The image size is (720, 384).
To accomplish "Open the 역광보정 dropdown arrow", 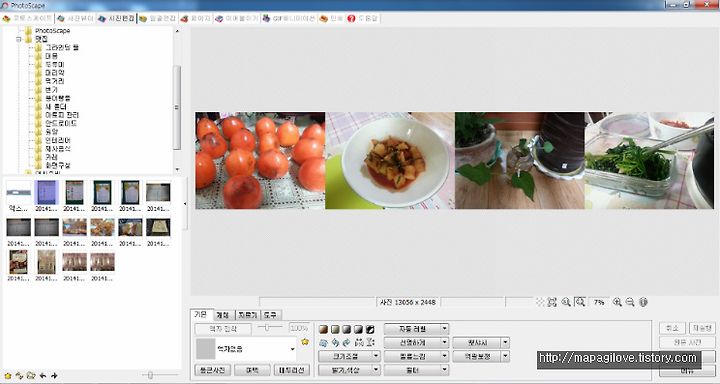I will tap(505, 356).
